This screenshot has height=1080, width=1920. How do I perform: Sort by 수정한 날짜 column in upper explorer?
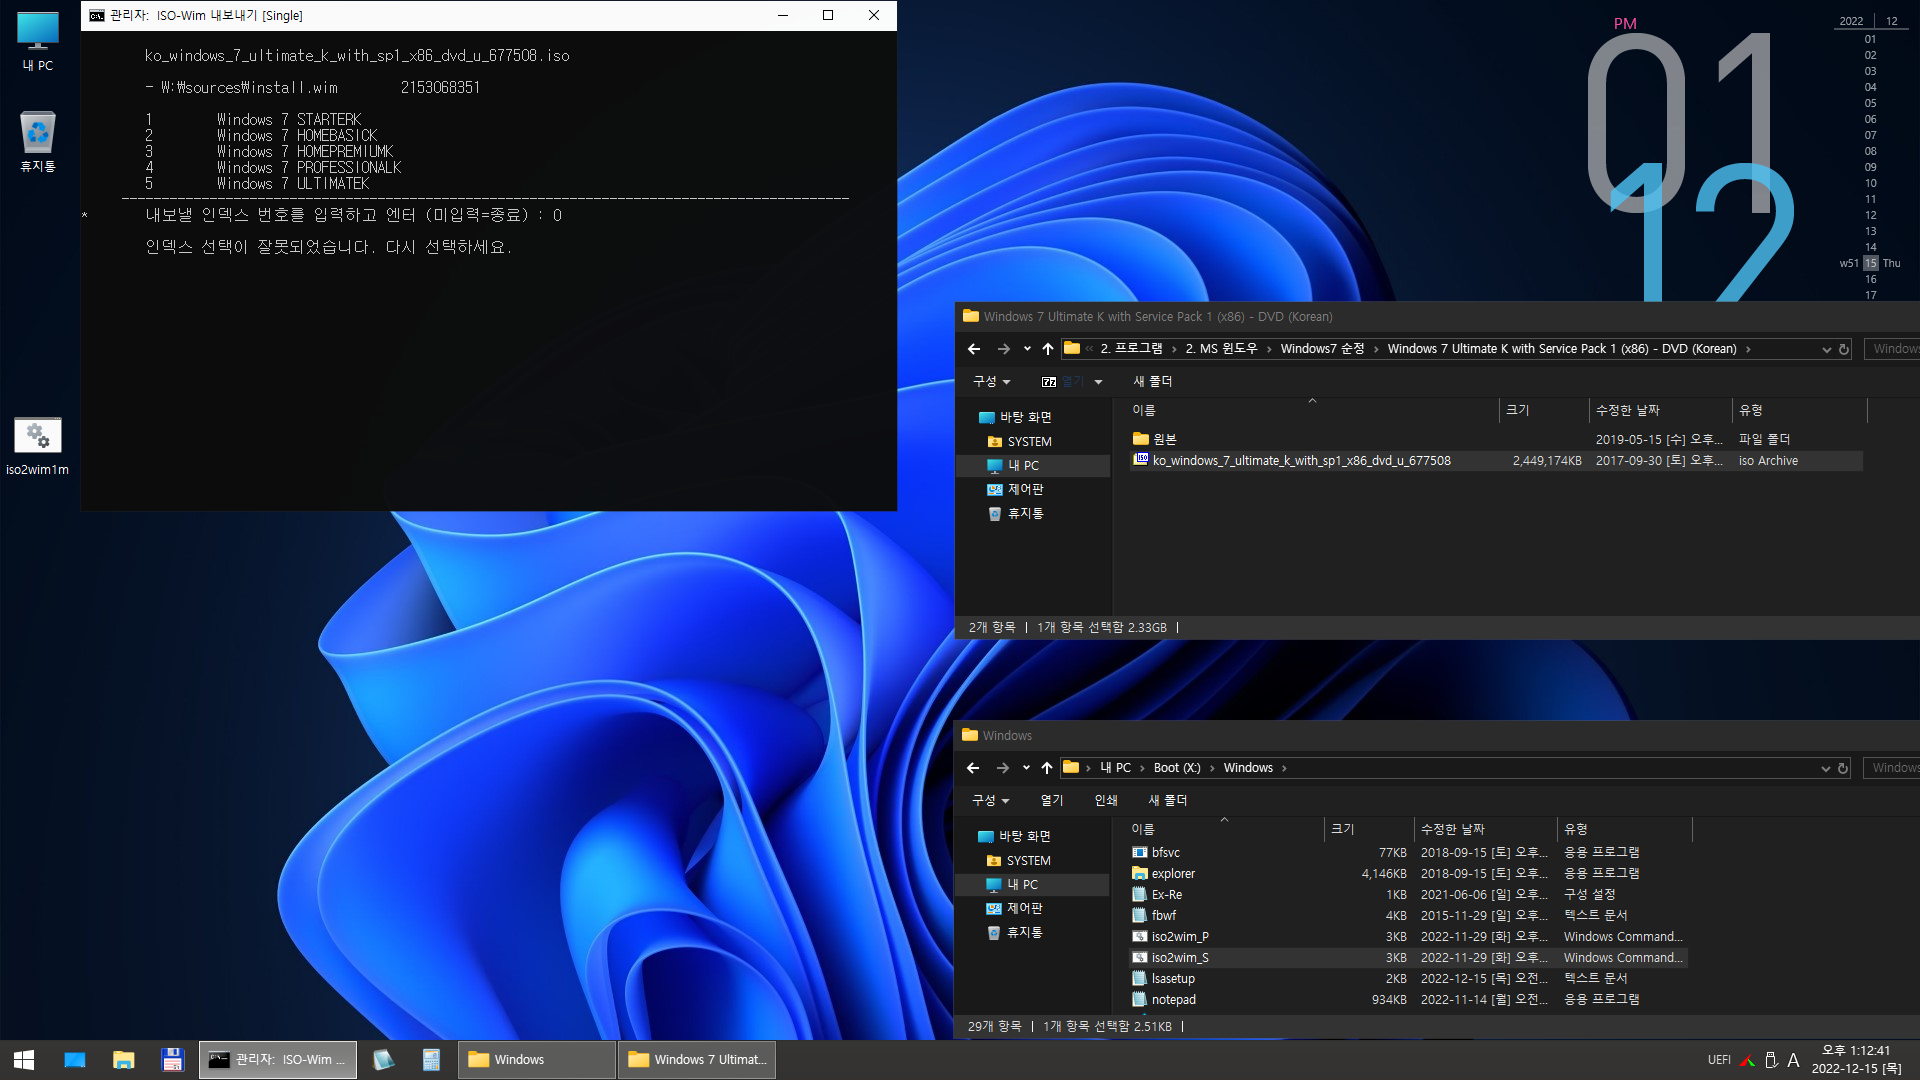tap(1660, 410)
